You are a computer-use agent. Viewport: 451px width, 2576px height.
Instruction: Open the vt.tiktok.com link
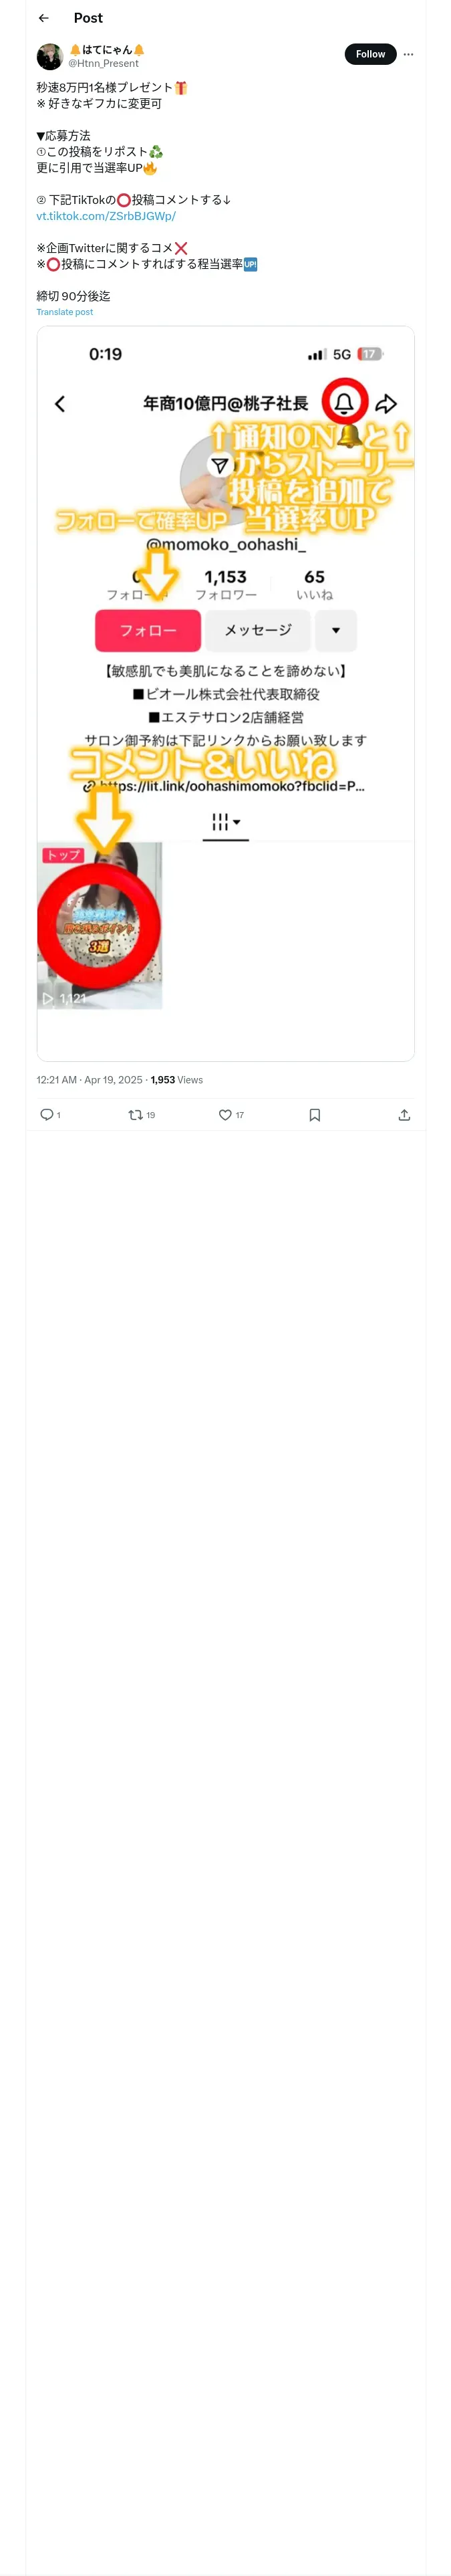coord(106,216)
